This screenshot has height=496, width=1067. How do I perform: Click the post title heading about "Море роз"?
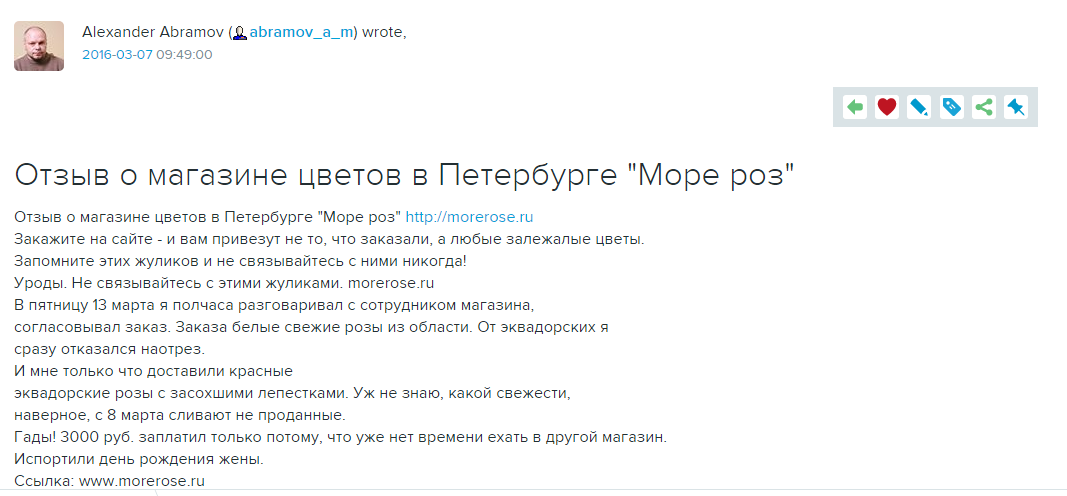405,176
